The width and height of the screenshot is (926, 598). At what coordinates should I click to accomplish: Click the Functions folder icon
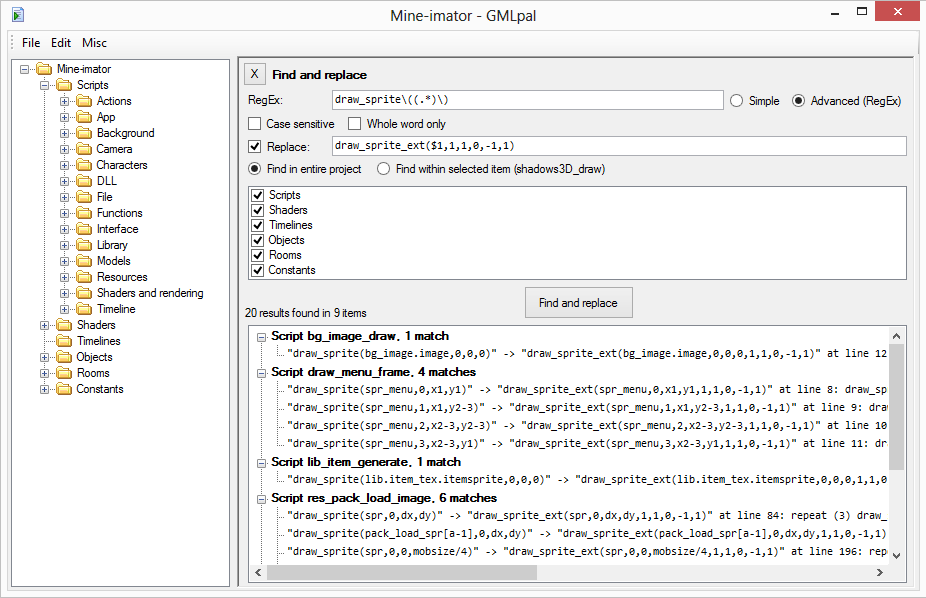tap(84, 213)
